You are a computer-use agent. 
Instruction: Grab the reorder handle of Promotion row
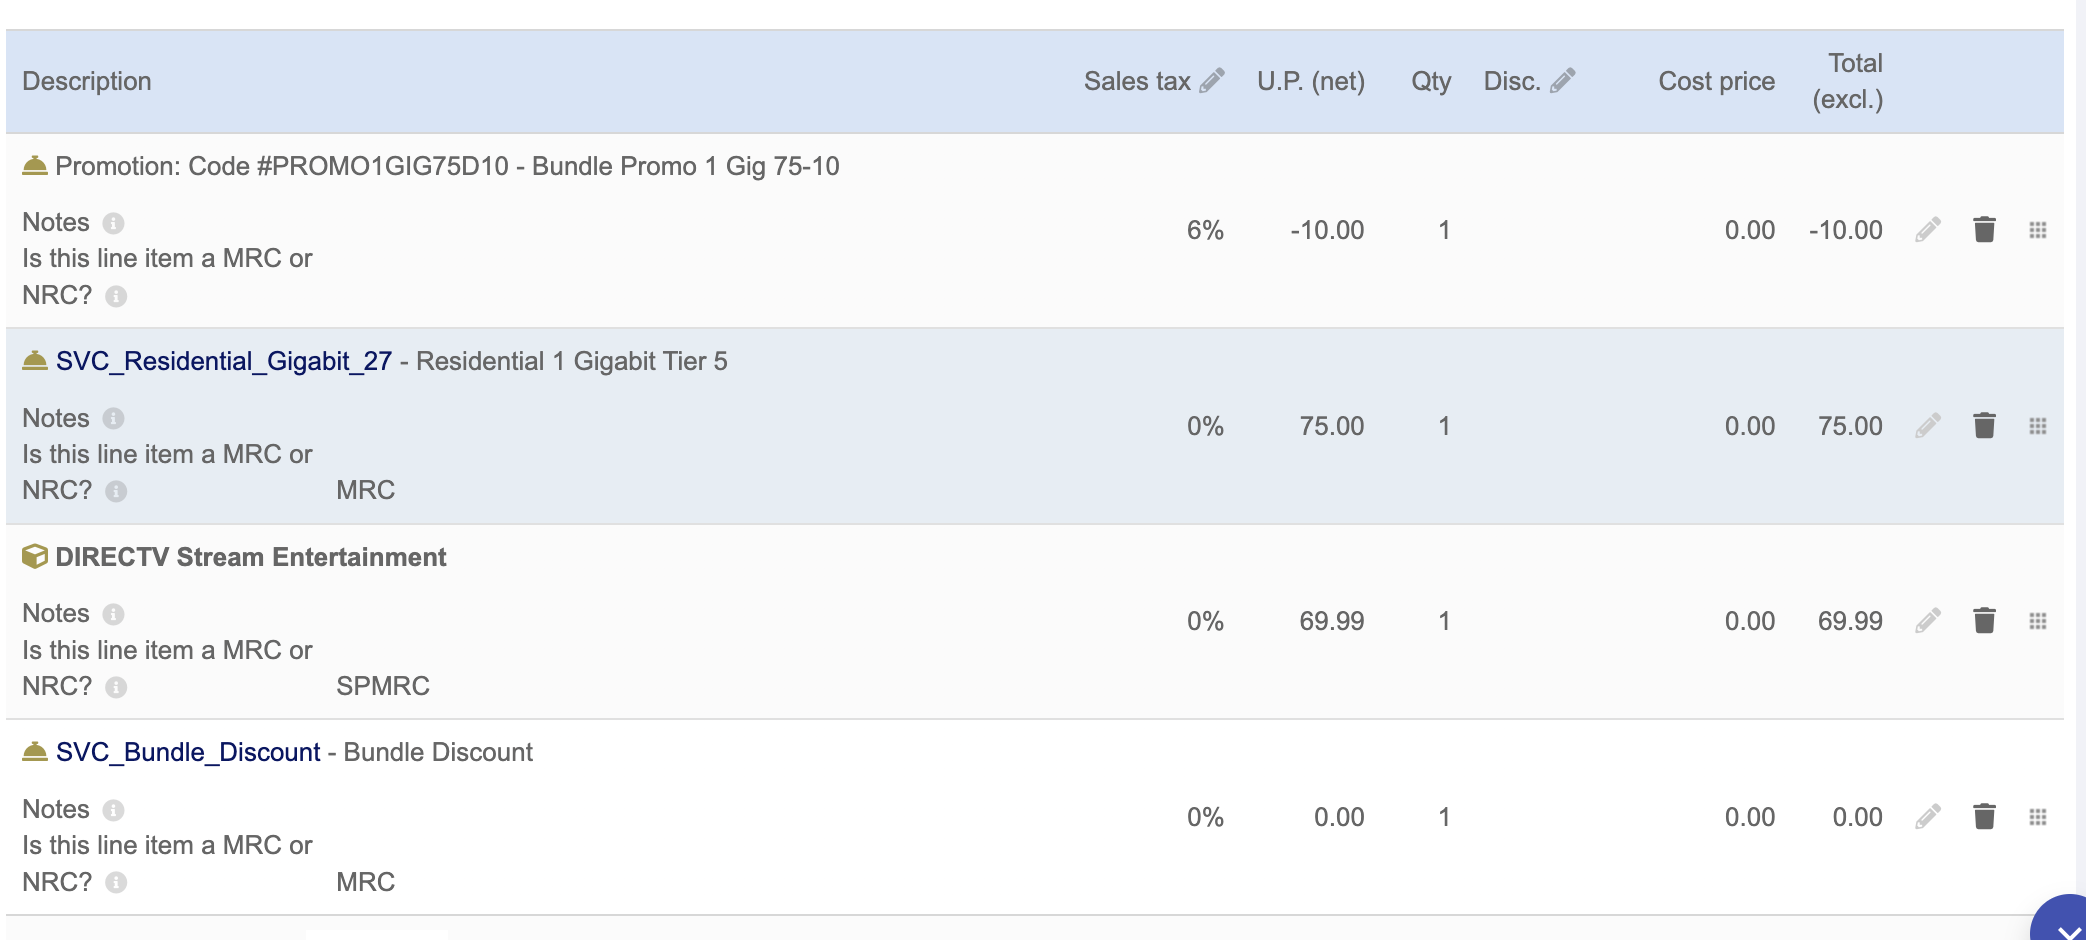[x=2038, y=230]
